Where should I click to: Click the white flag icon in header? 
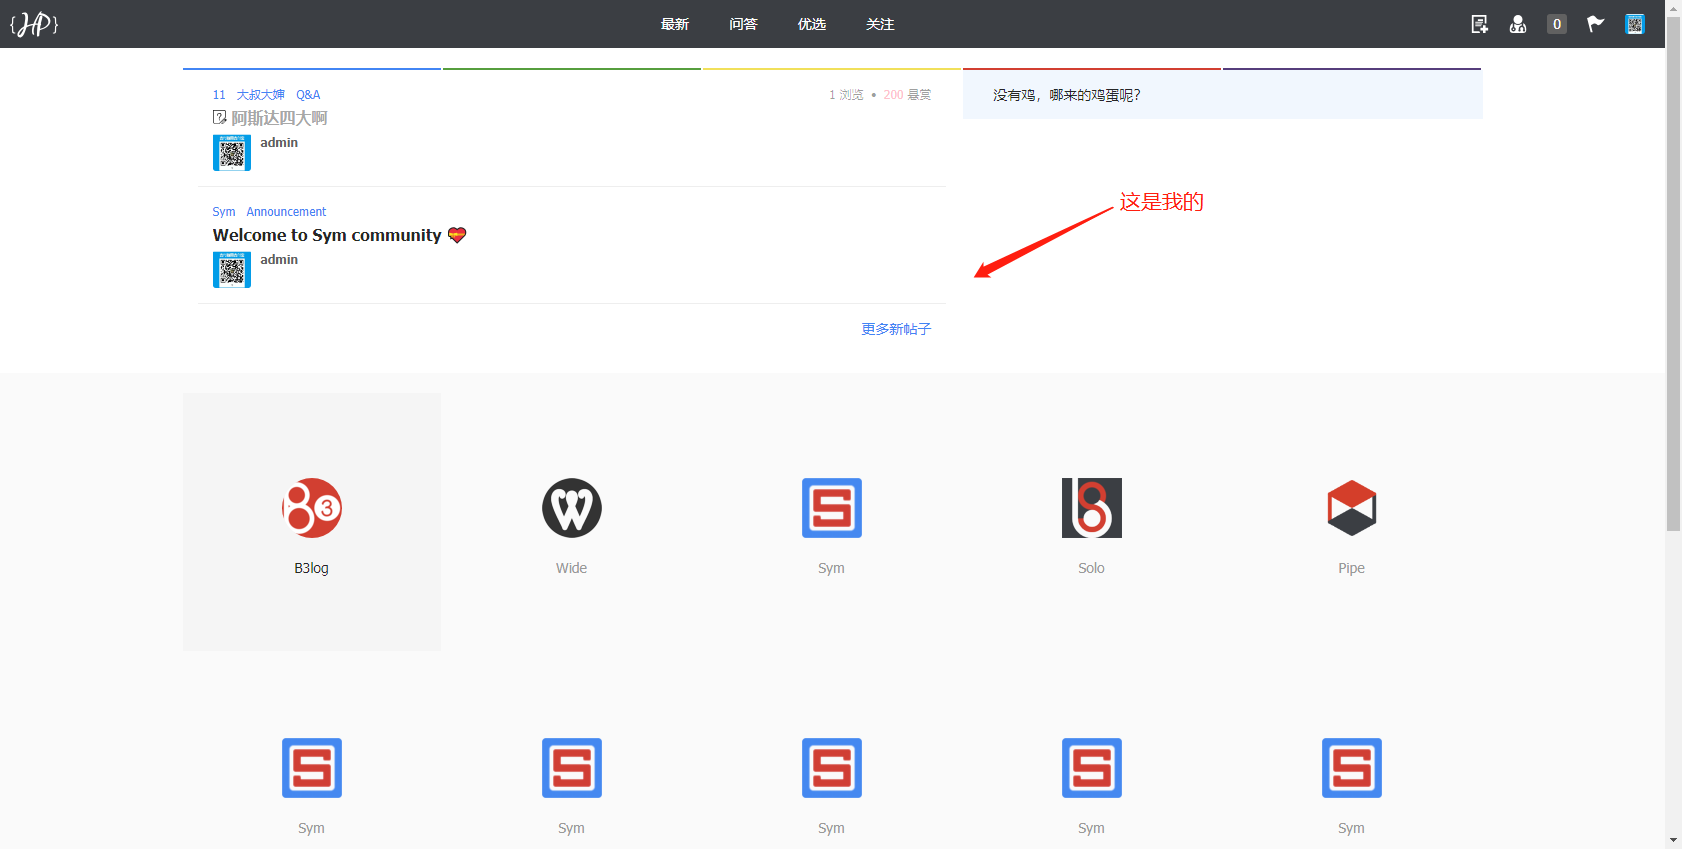click(x=1596, y=24)
